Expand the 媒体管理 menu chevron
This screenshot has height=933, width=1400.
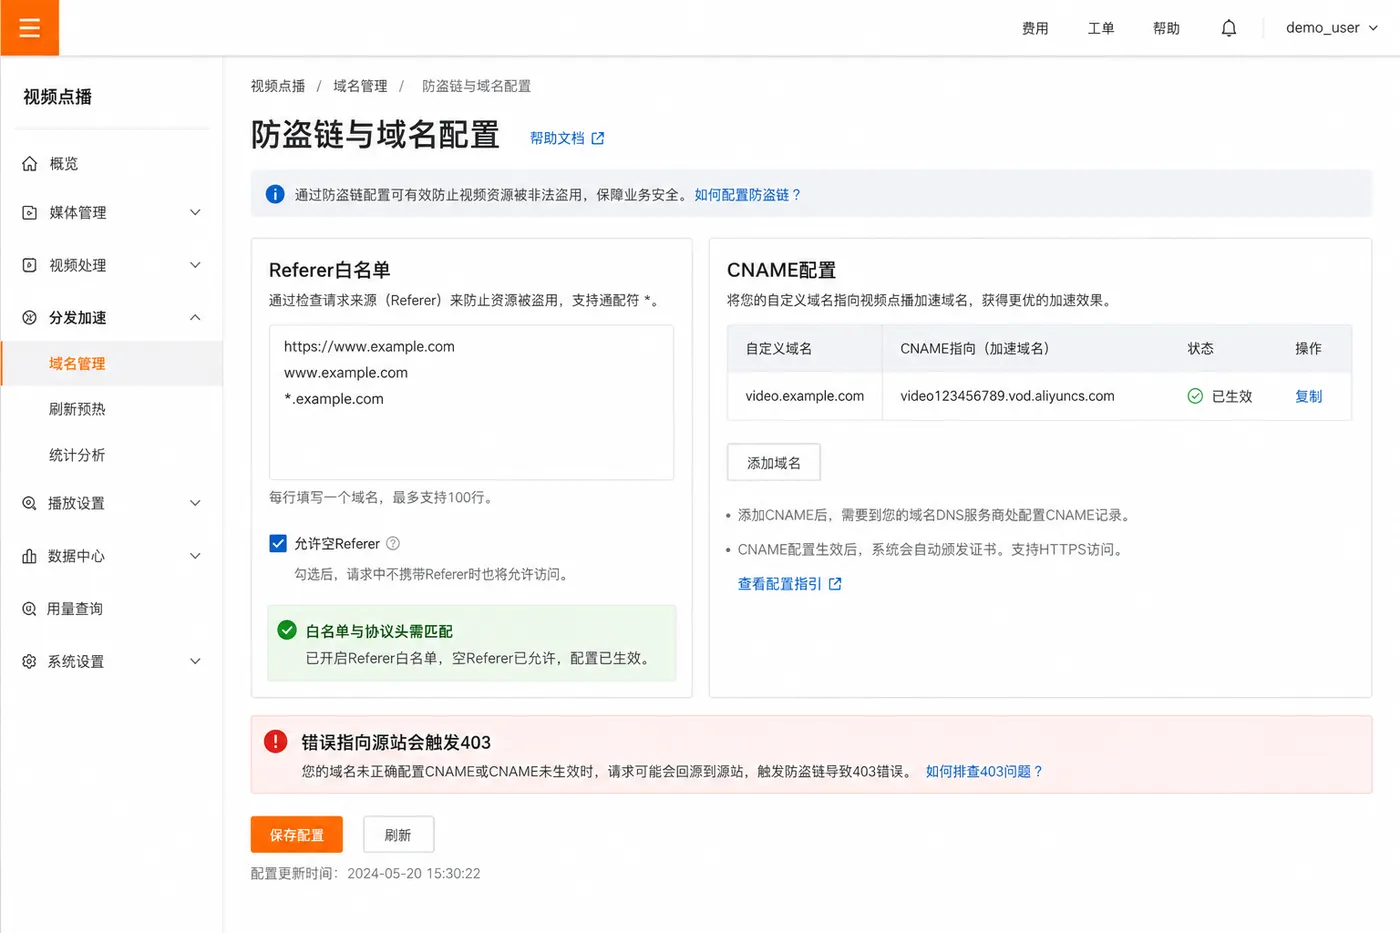[195, 212]
